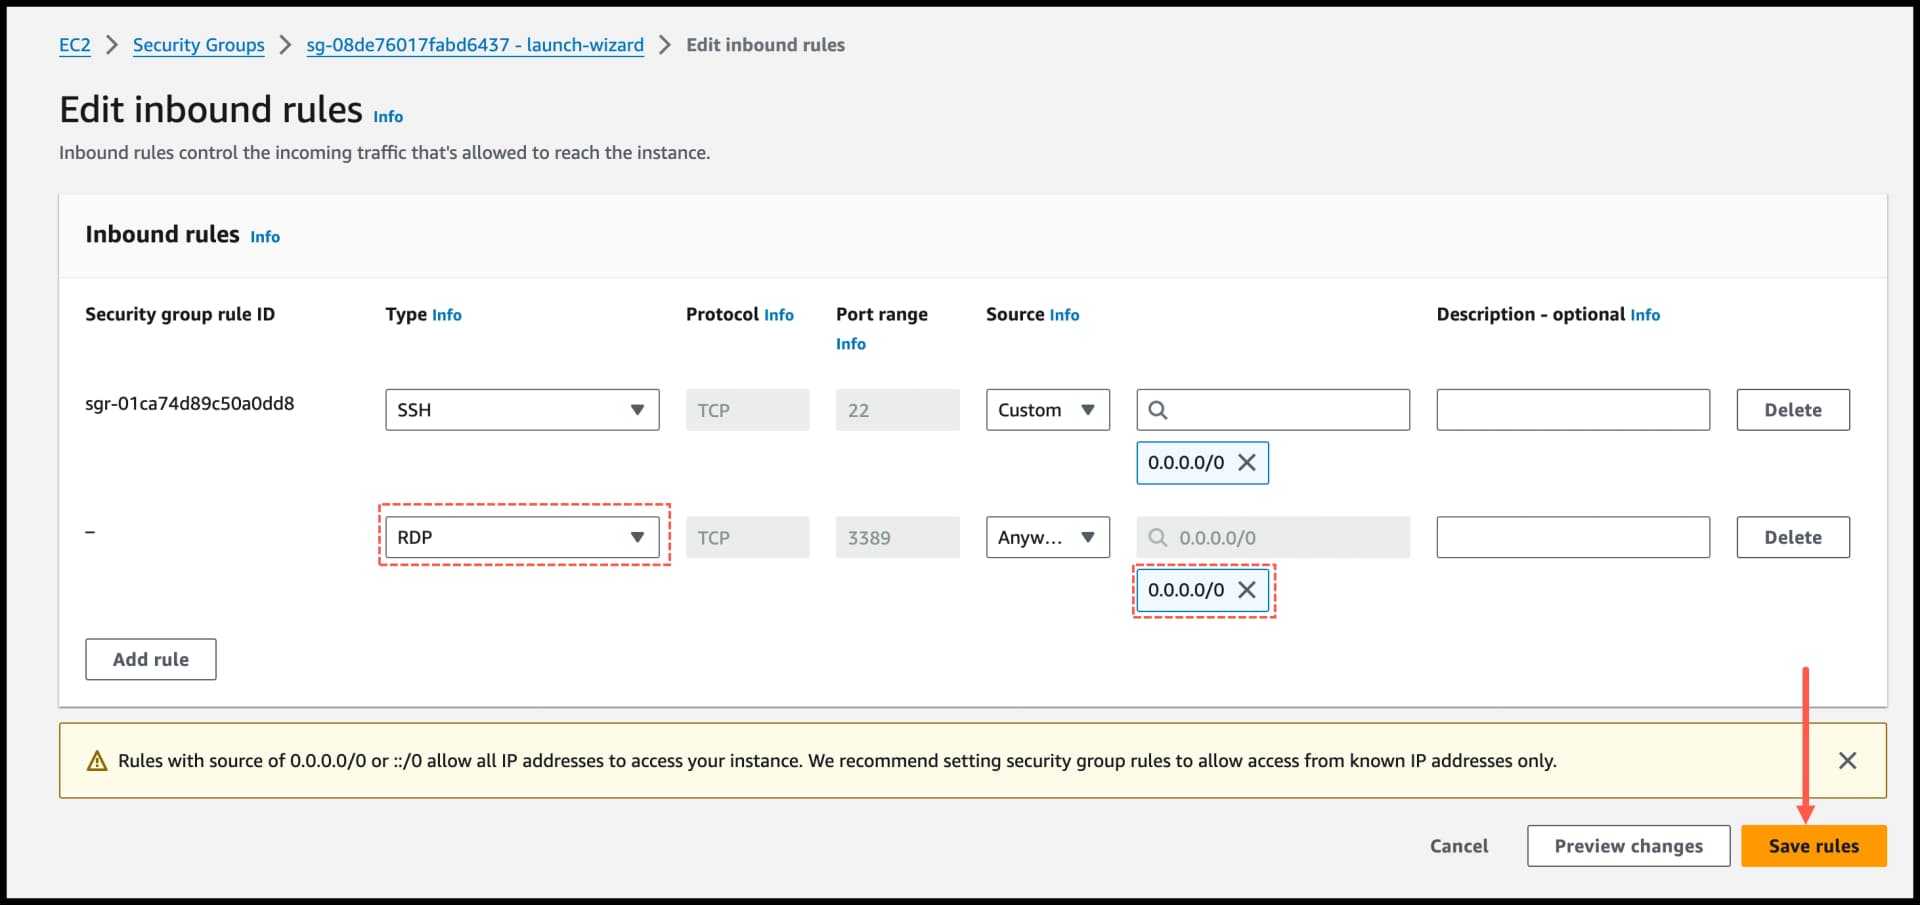
Task: Click the warning triangle in the yellow banner
Action: (x=96, y=760)
